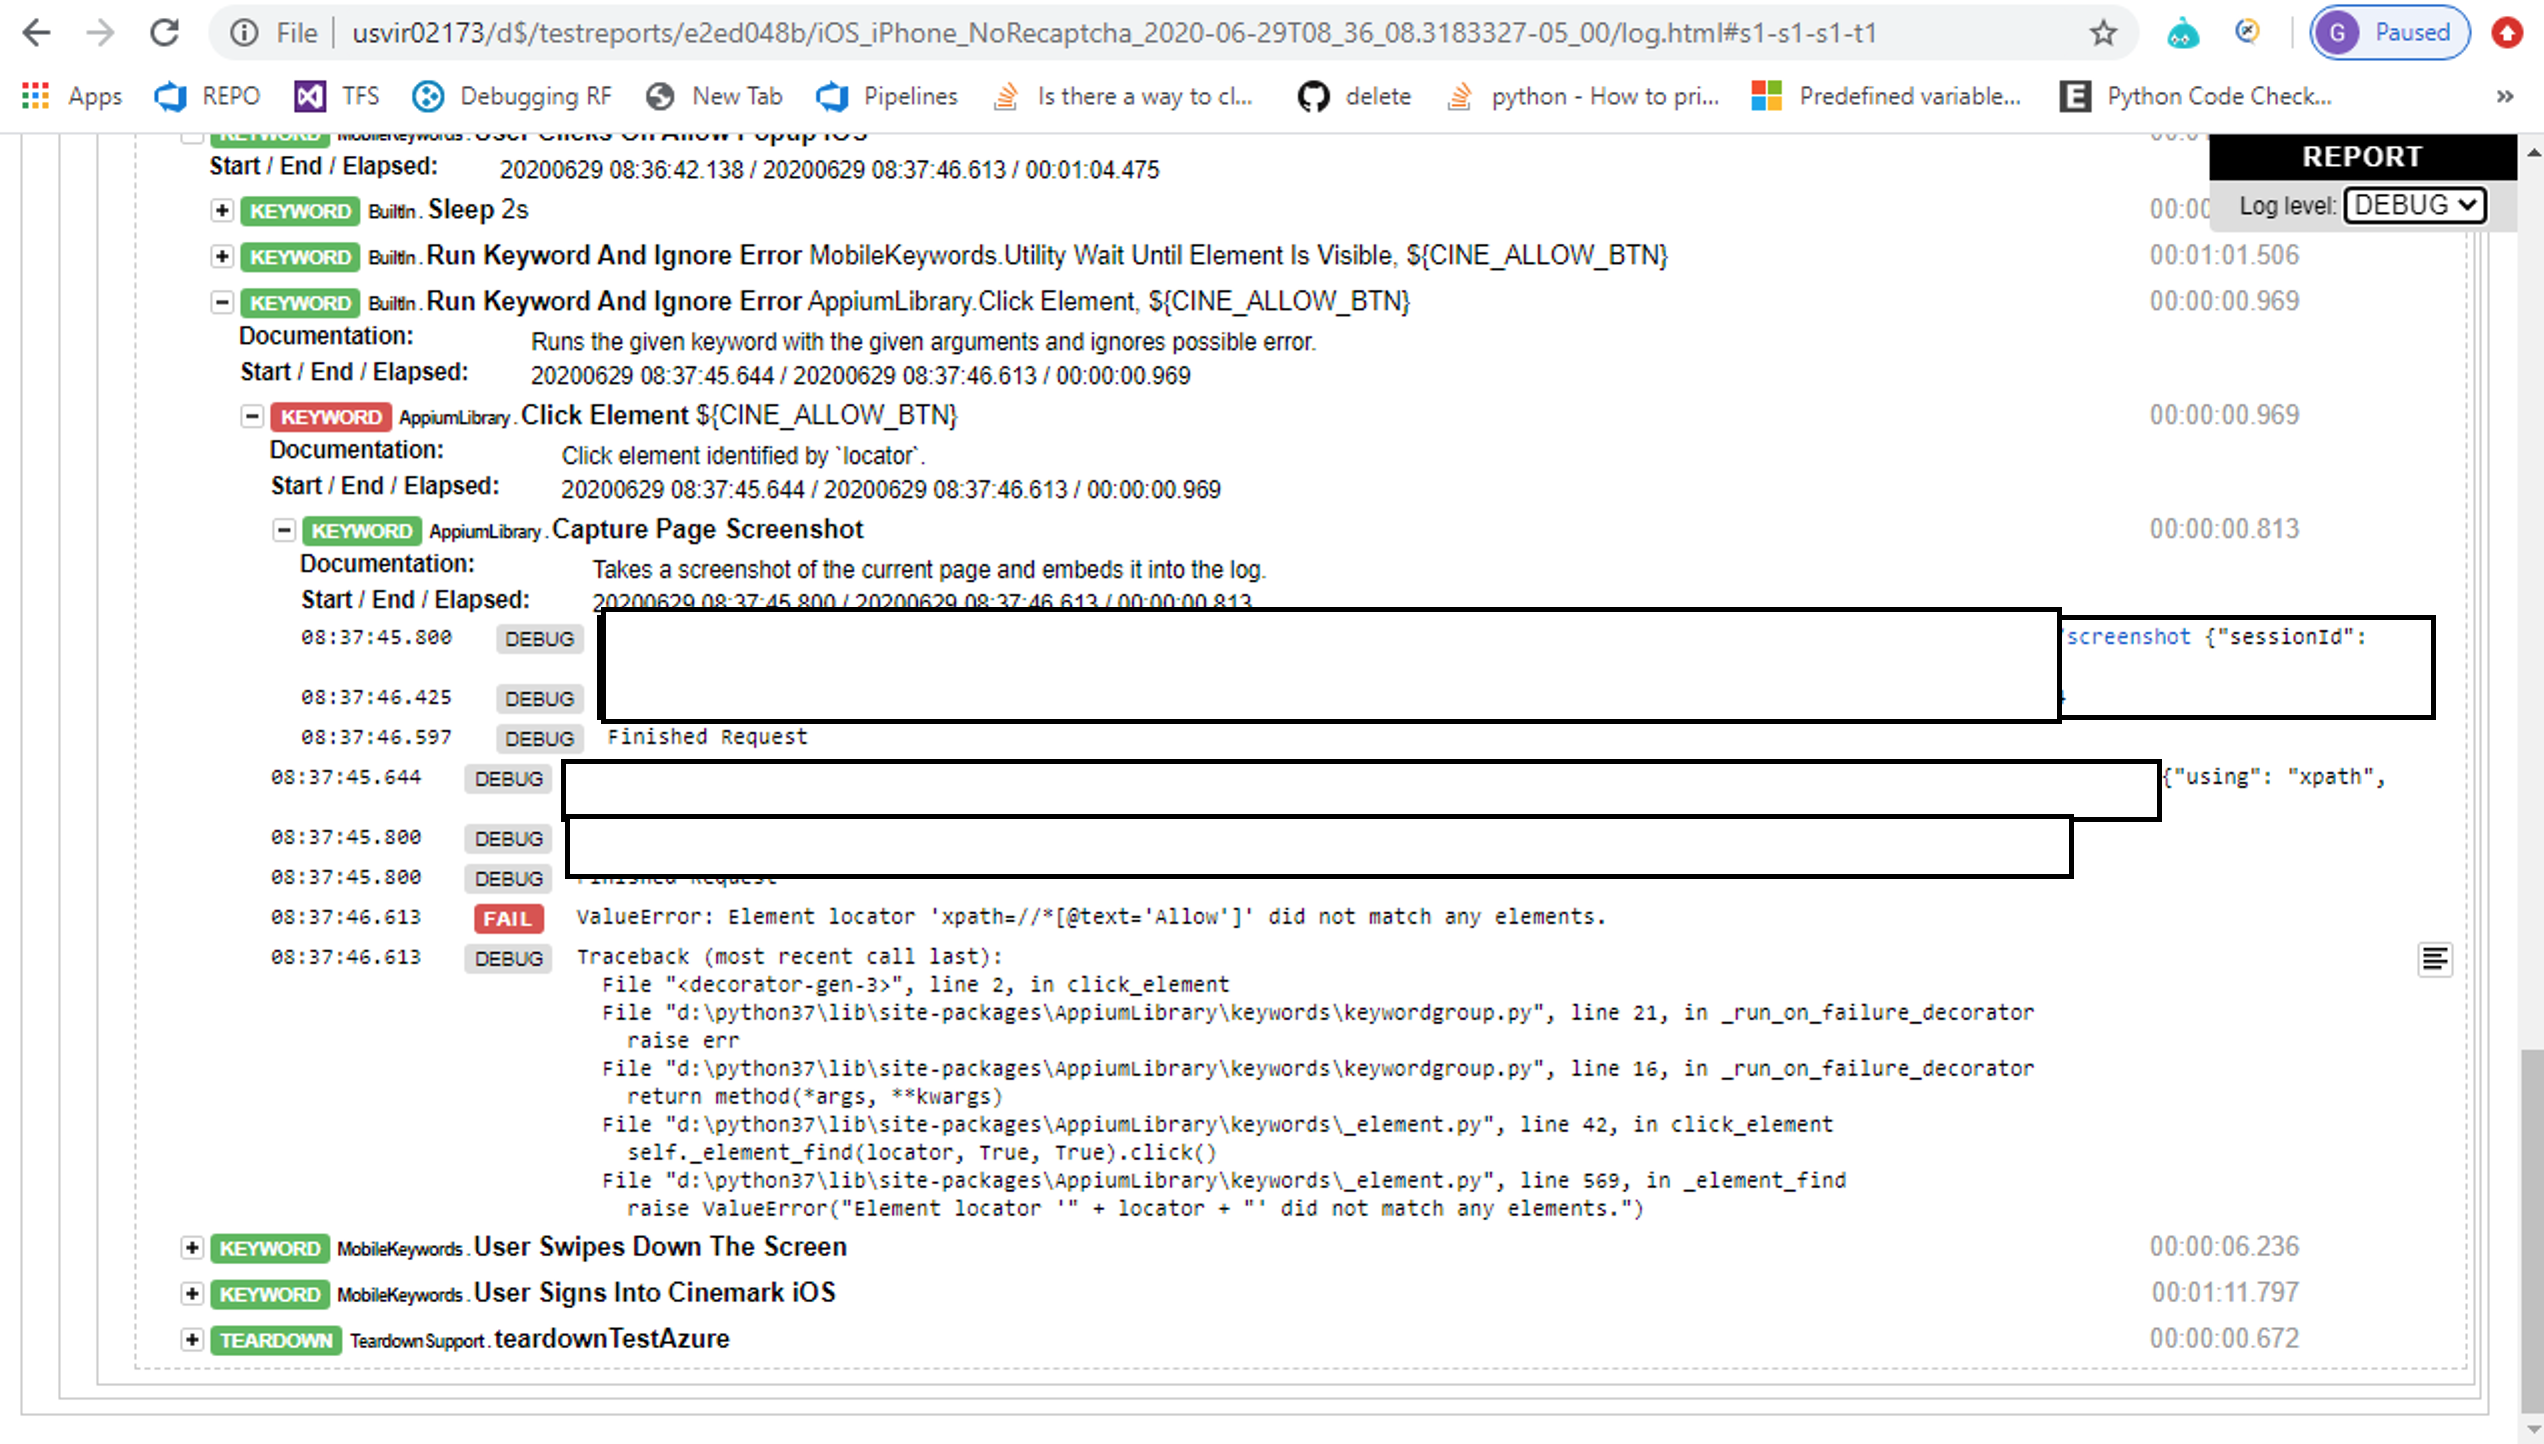The height and width of the screenshot is (1444, 2544).
Task: Open the Pipelines bookmark
Action: [x=886, y=96]
